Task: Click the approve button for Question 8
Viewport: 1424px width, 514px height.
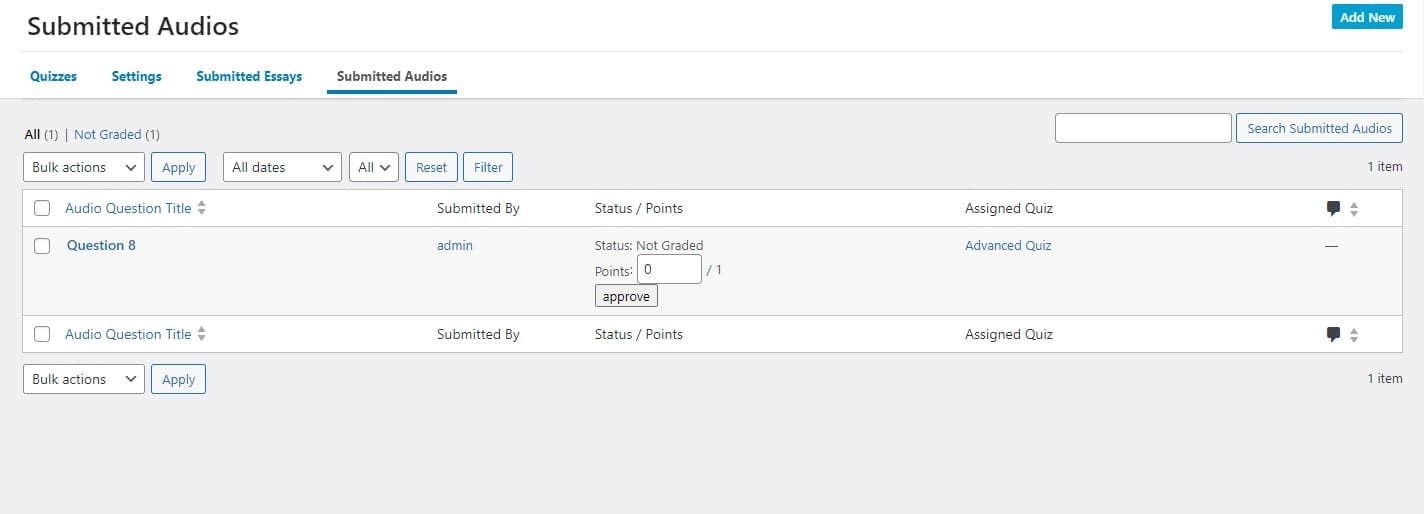Action: coord(626,296)
